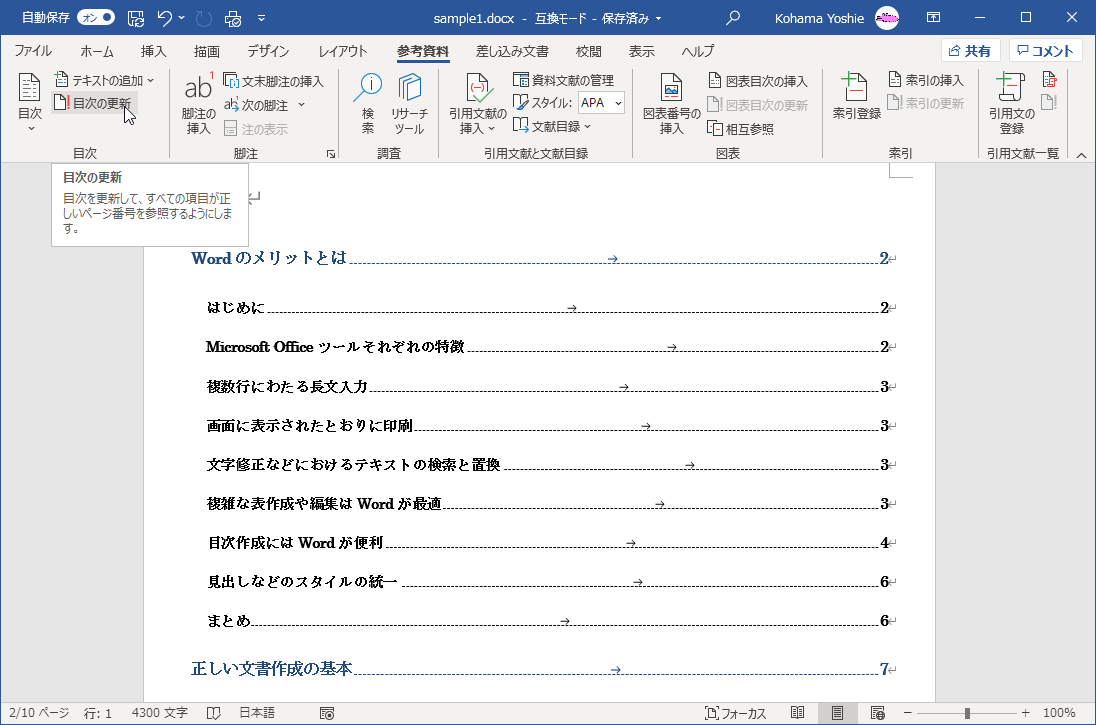Expand the 次の脚注 dropdown arrow
Image resolution: width=1096 pixels, height=725 pixels.
(301, 105)
